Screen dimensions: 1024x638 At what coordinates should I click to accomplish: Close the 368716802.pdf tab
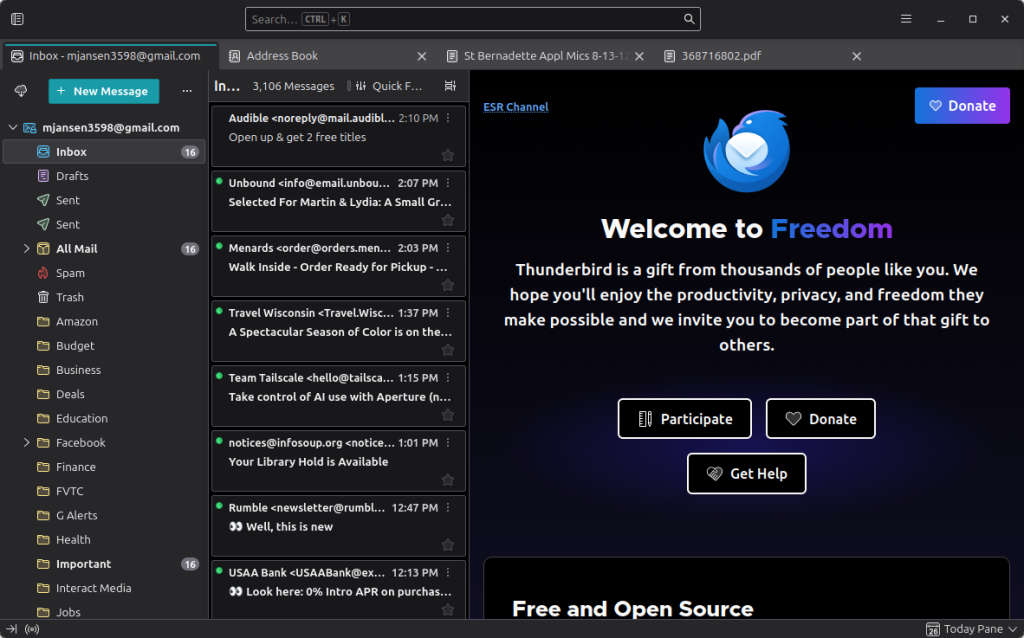click(x=857, y=56)
